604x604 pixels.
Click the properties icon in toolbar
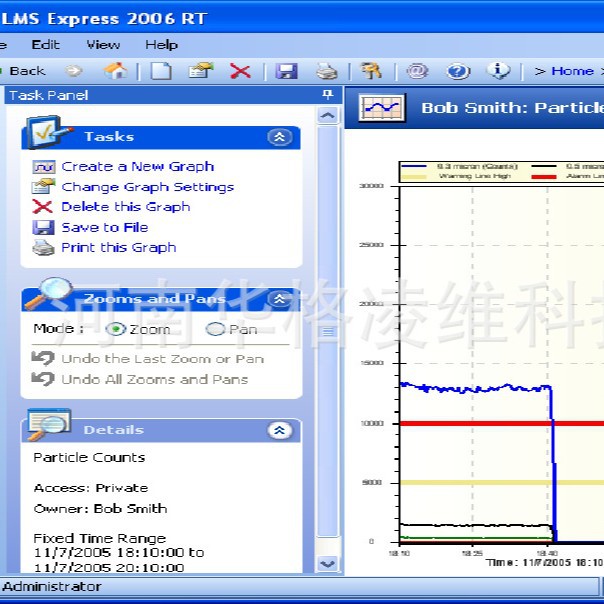click(201, 71)
